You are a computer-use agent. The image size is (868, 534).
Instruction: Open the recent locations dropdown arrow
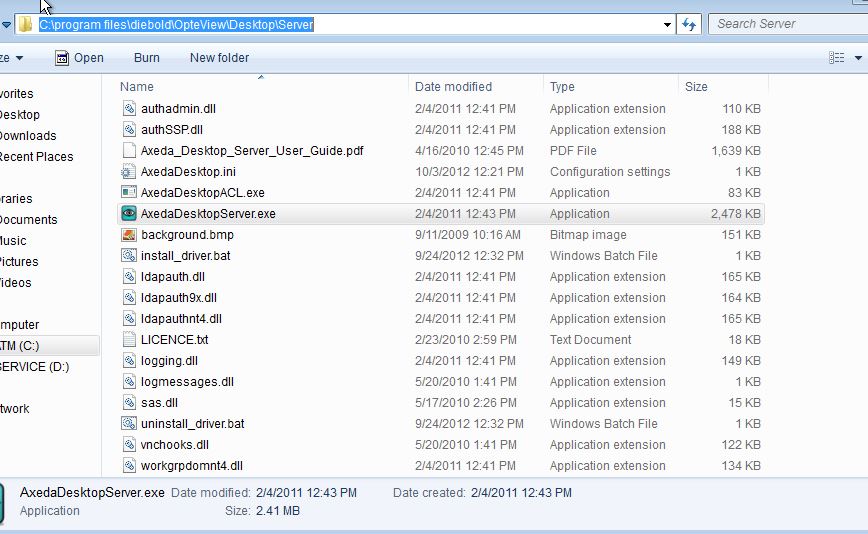click(6, 25)
